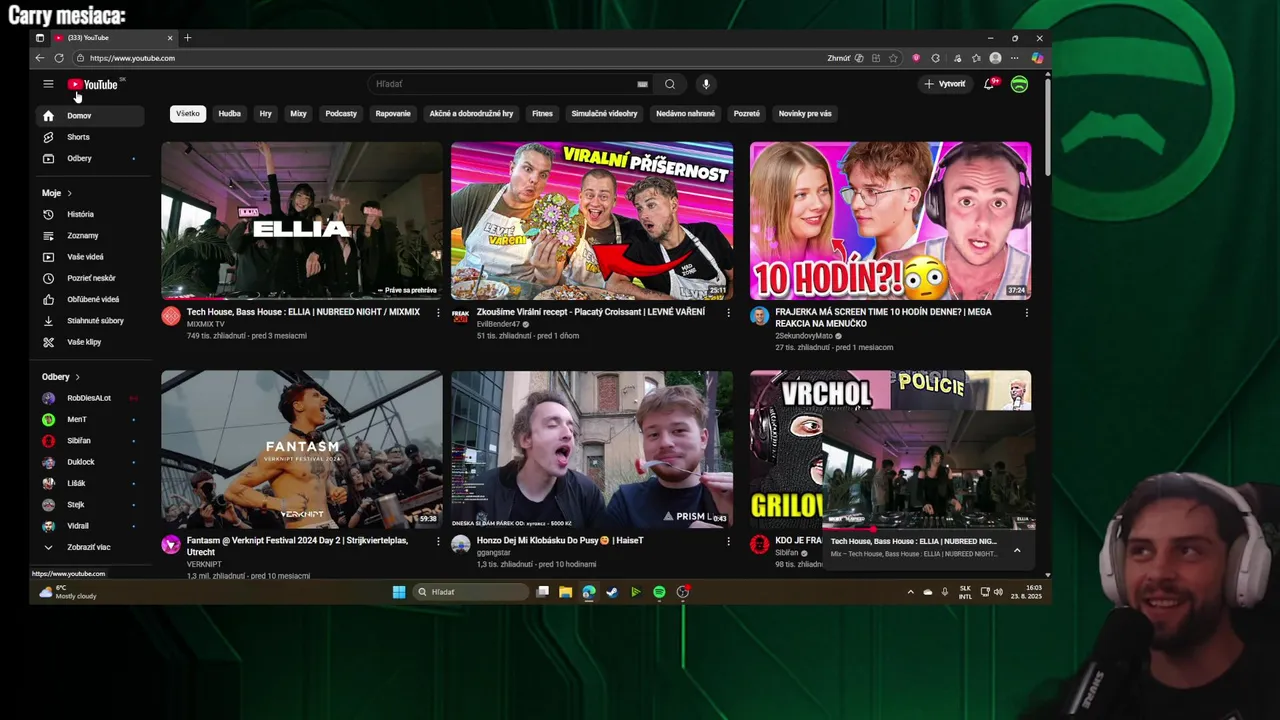Select Simulačné videohry chip

[604, 113]
